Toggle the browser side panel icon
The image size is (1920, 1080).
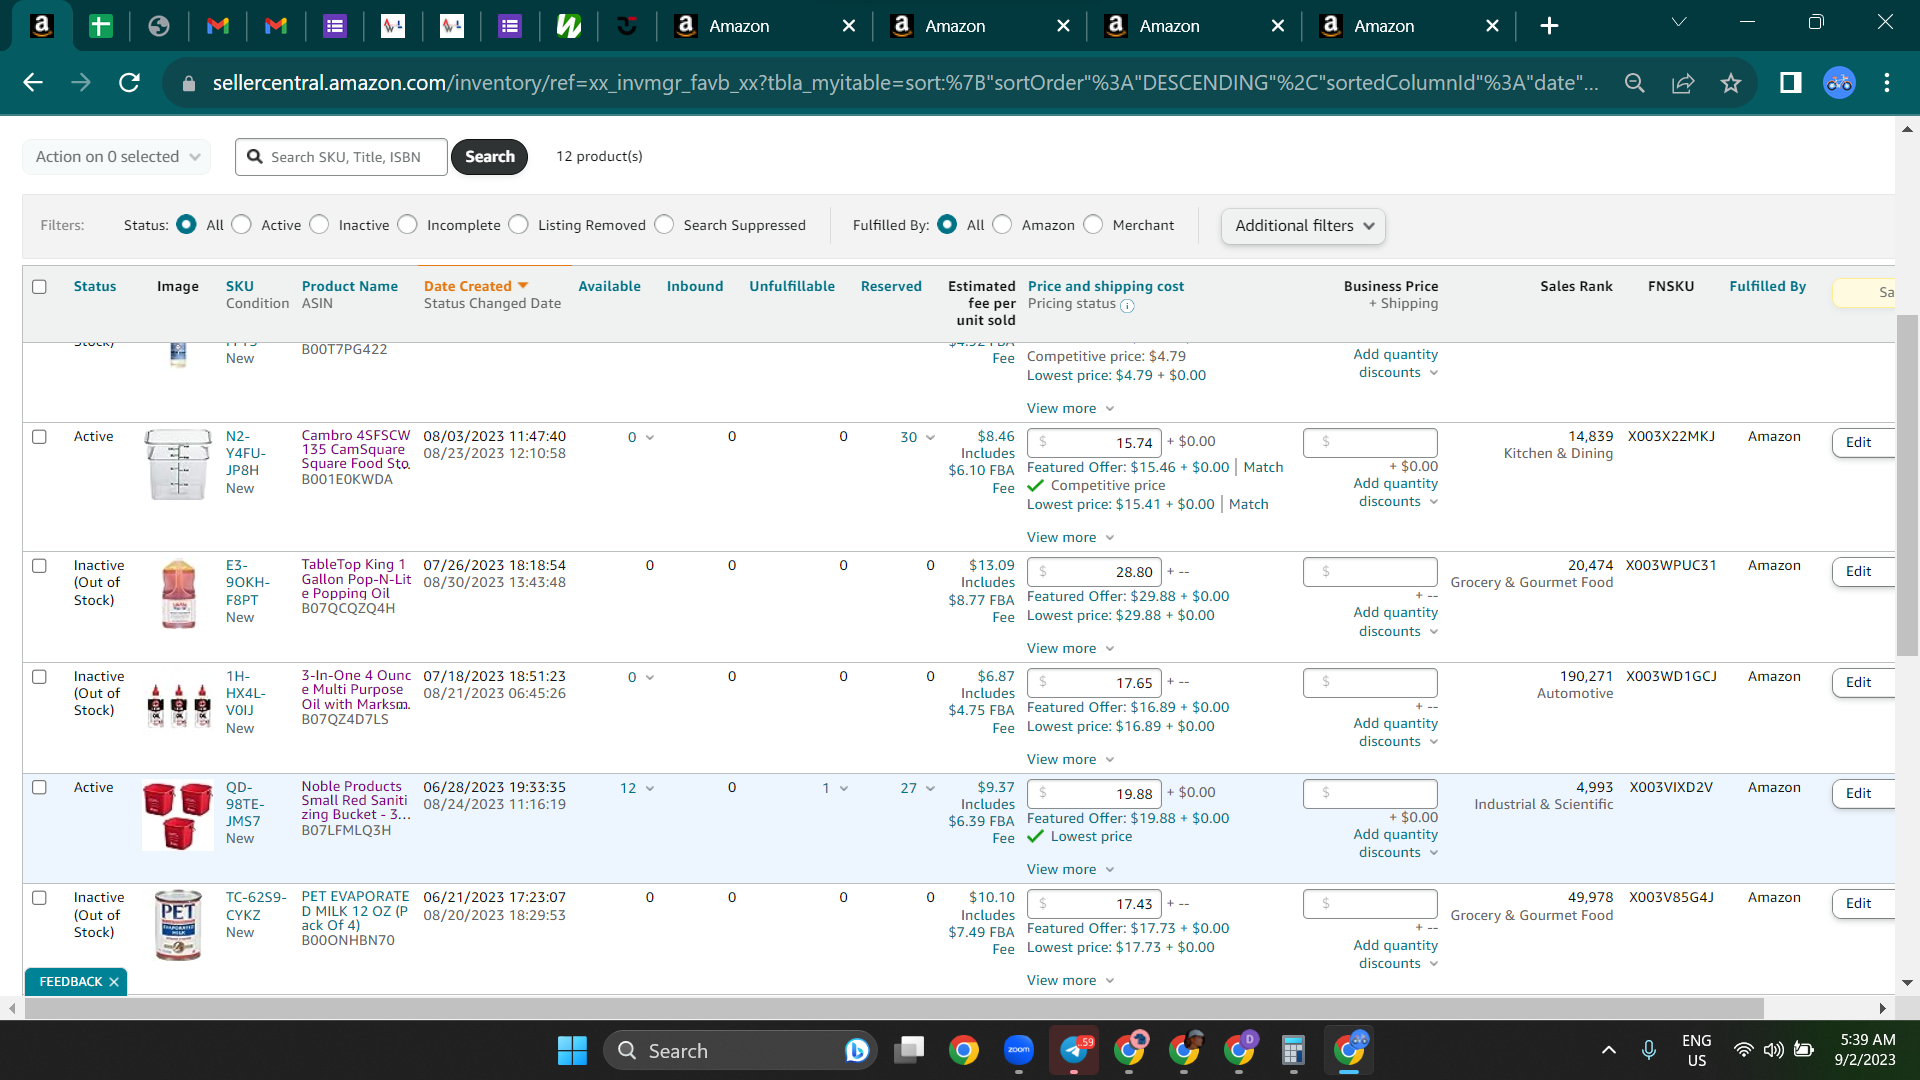(x=1790, y=83)
